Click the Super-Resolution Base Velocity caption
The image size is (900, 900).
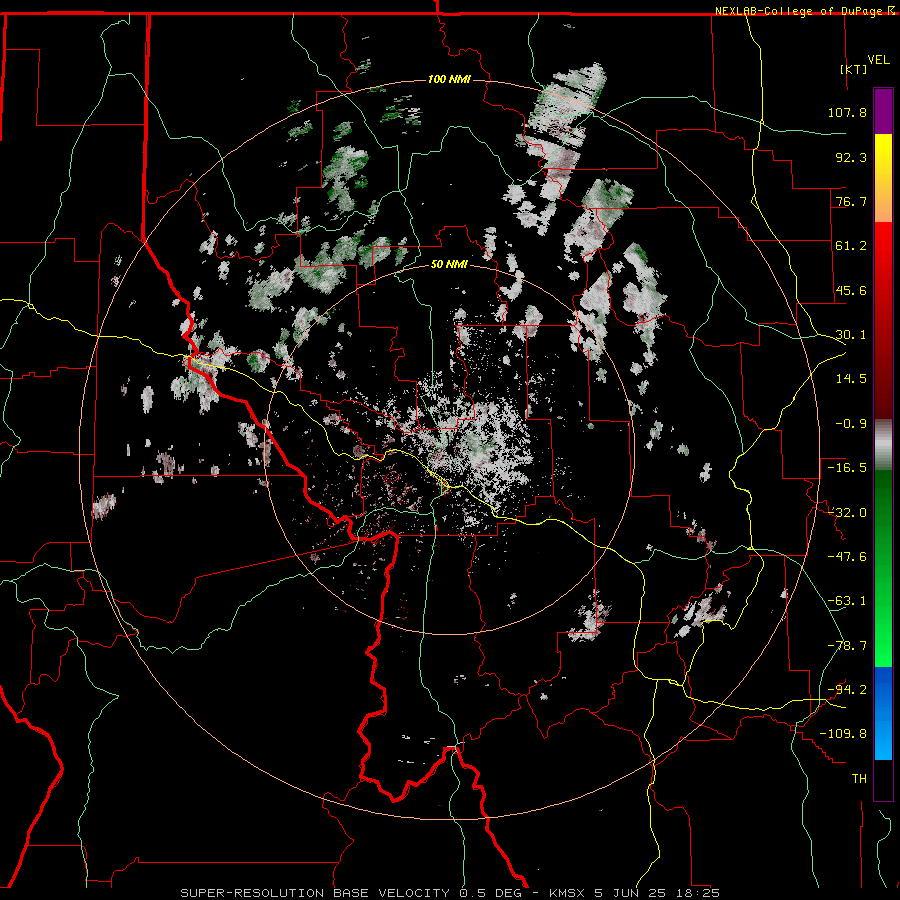coord(449,893)
